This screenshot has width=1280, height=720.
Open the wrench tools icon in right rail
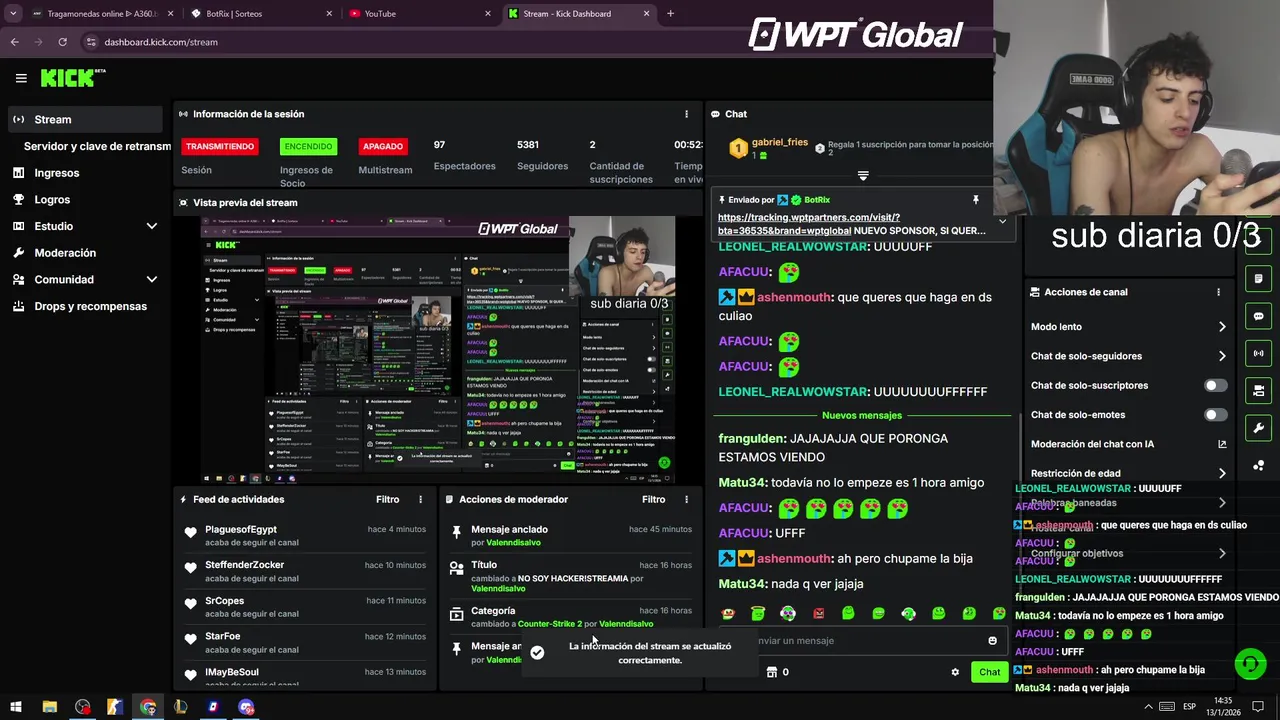click(1259, 428)
